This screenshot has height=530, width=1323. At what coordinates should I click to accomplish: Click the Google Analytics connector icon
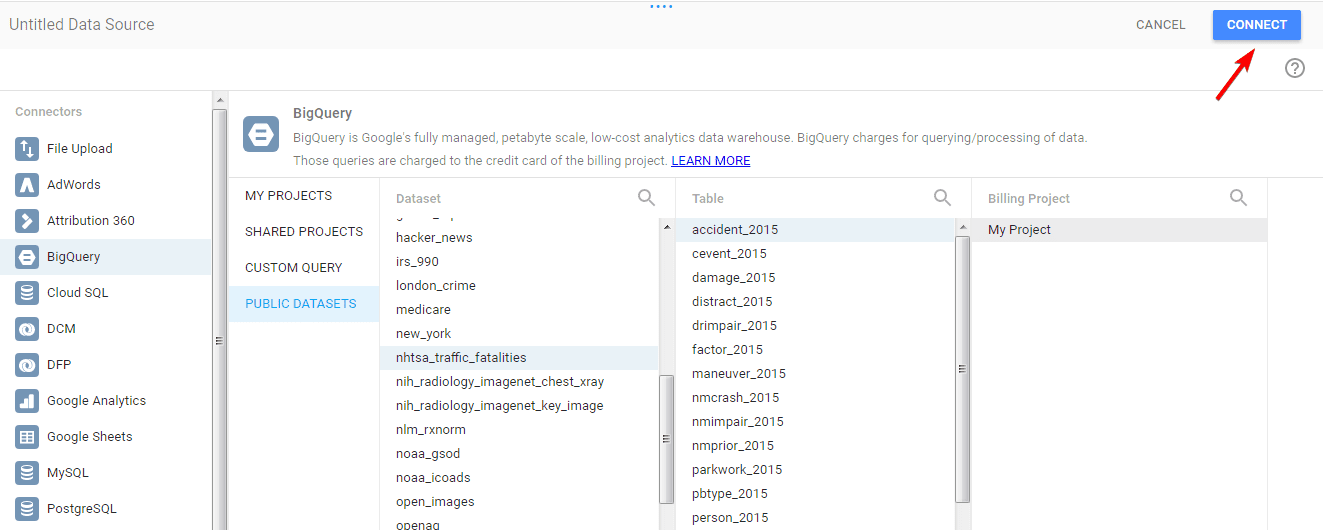coord(27,401)
